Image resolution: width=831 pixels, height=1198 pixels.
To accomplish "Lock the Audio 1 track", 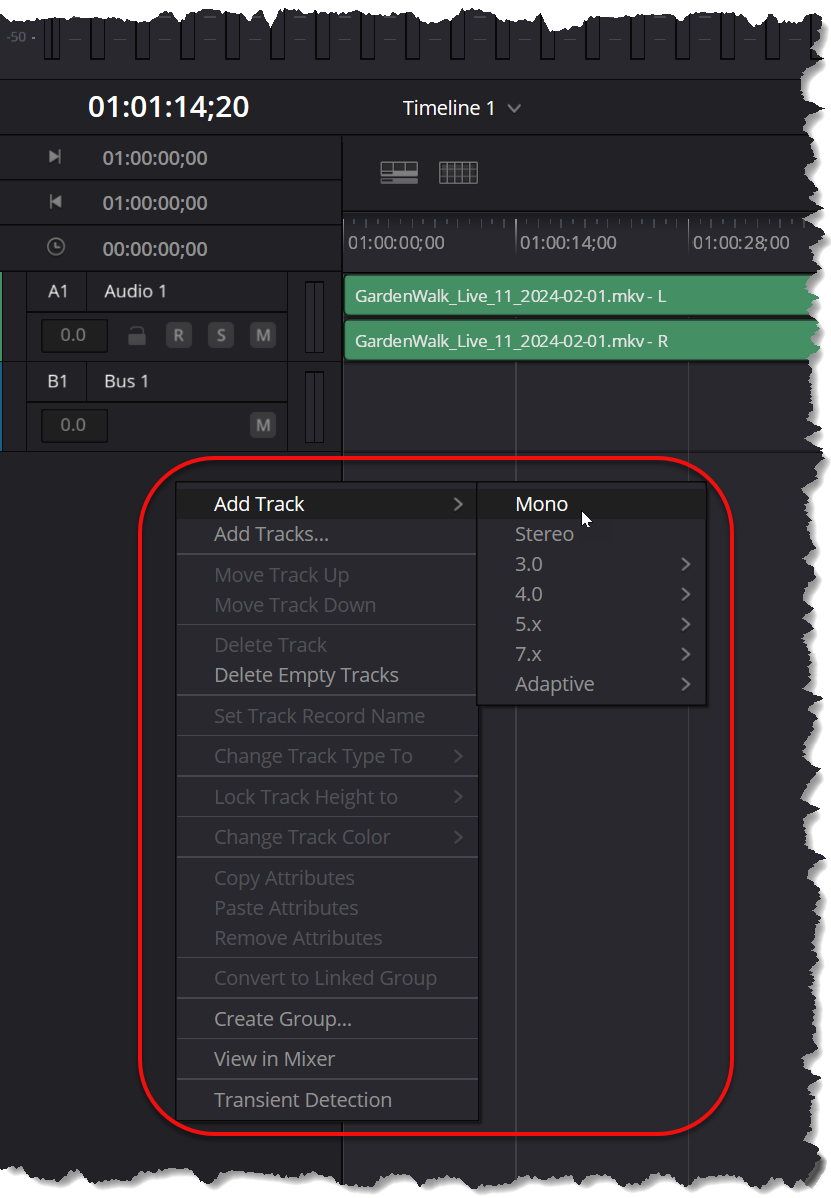I will pos(137,336).
